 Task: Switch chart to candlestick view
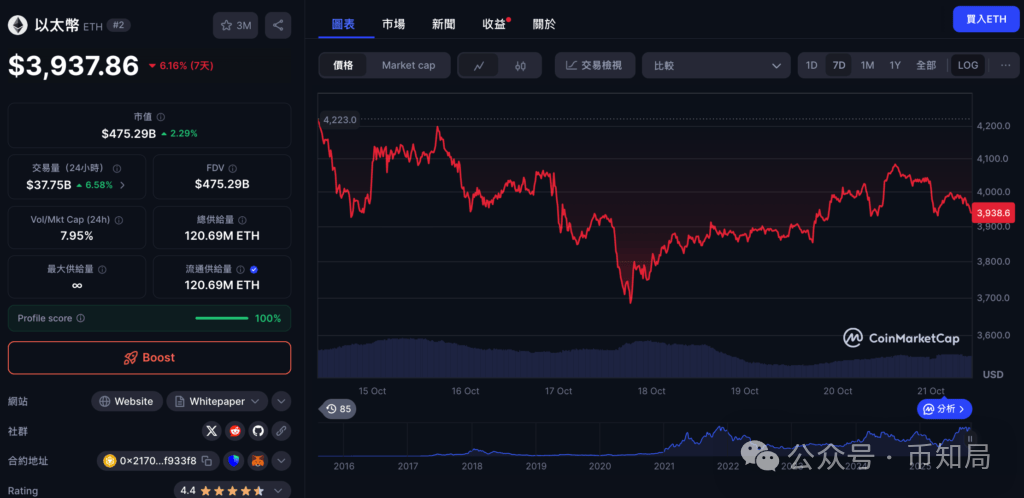[x=520, y=65]
